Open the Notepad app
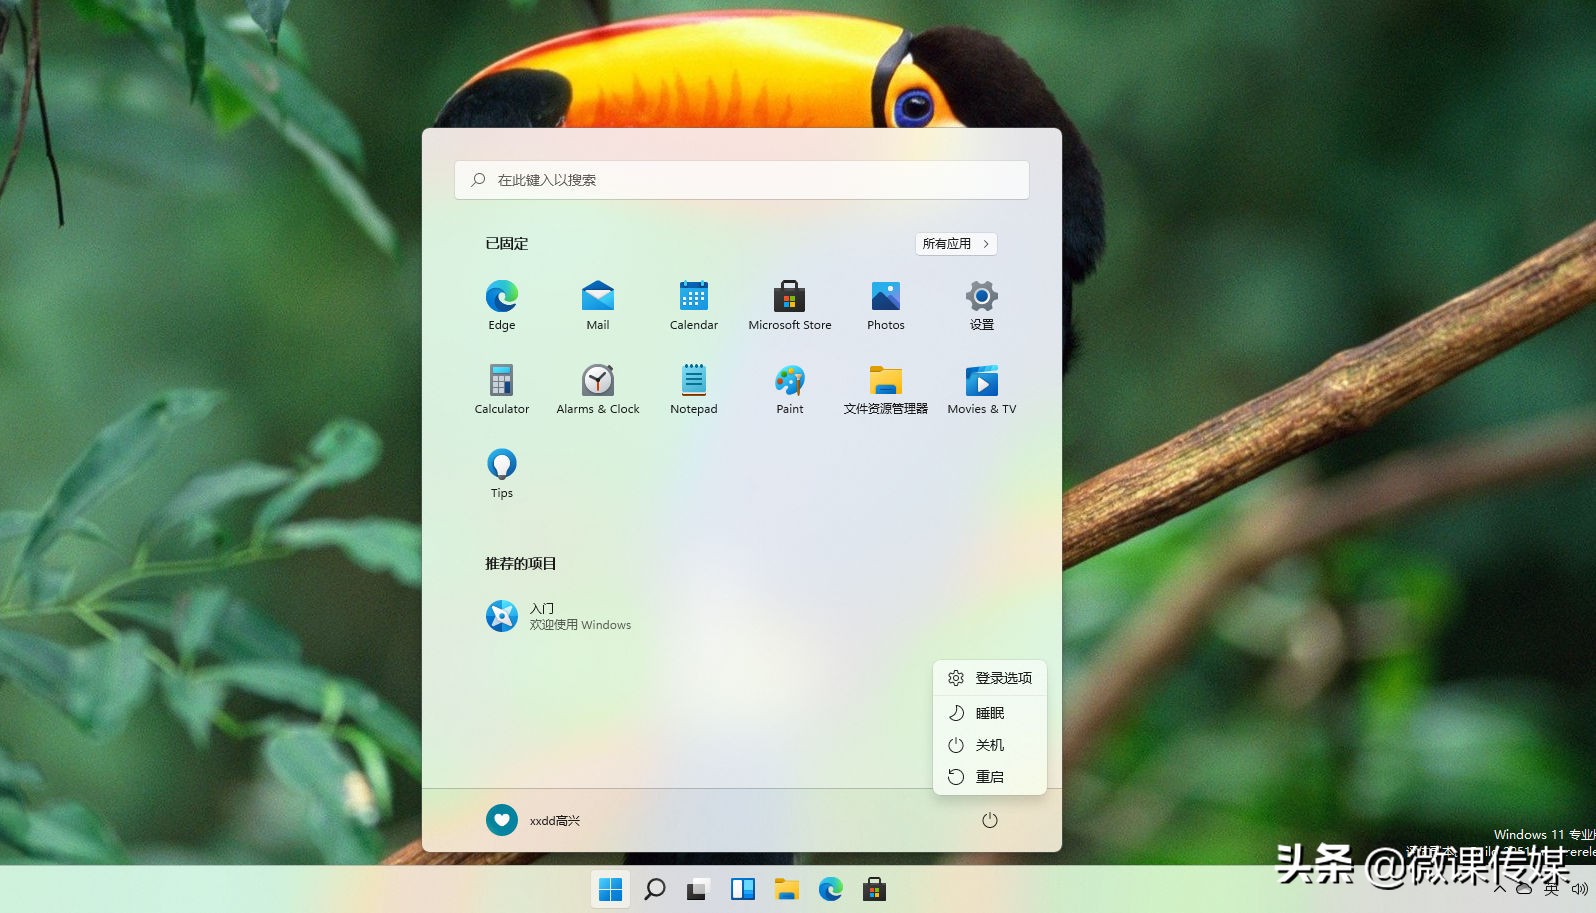Screen dimensions: 1596x913 tap(694, 389)
